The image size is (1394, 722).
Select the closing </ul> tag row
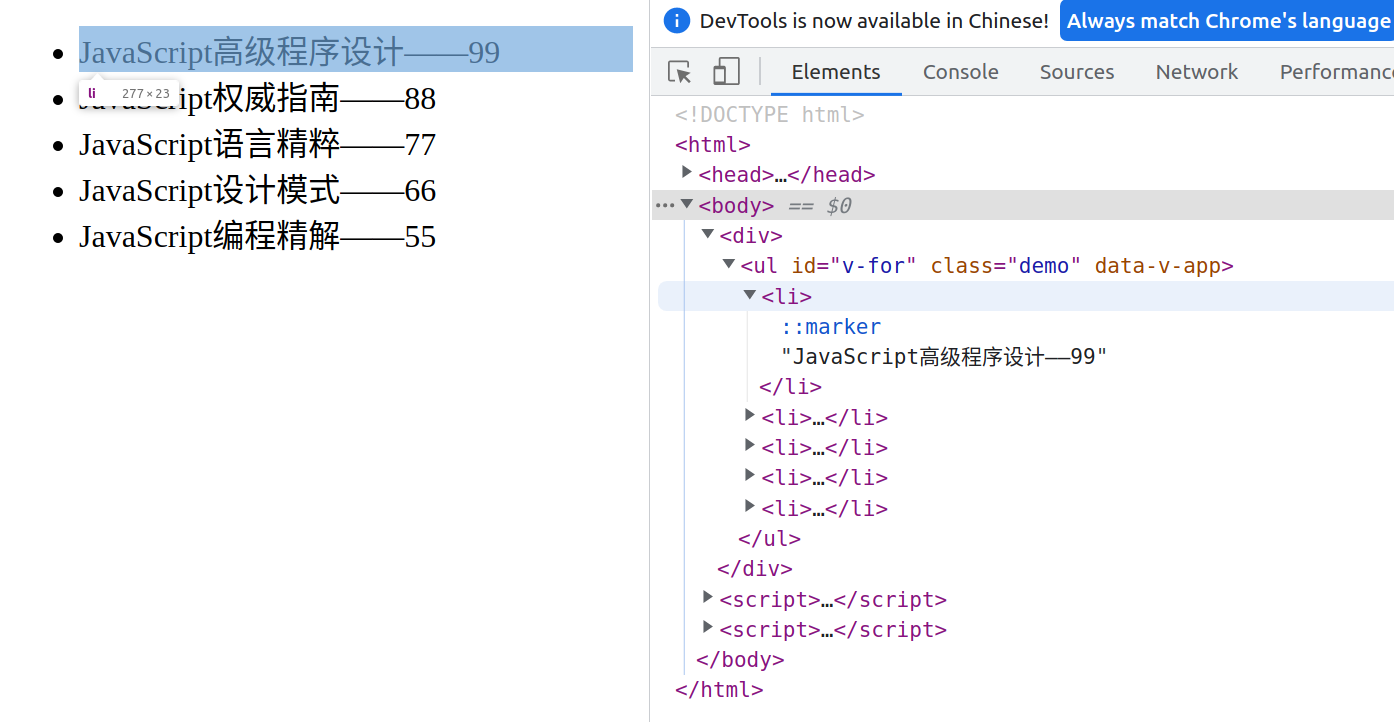coord(769,539)
